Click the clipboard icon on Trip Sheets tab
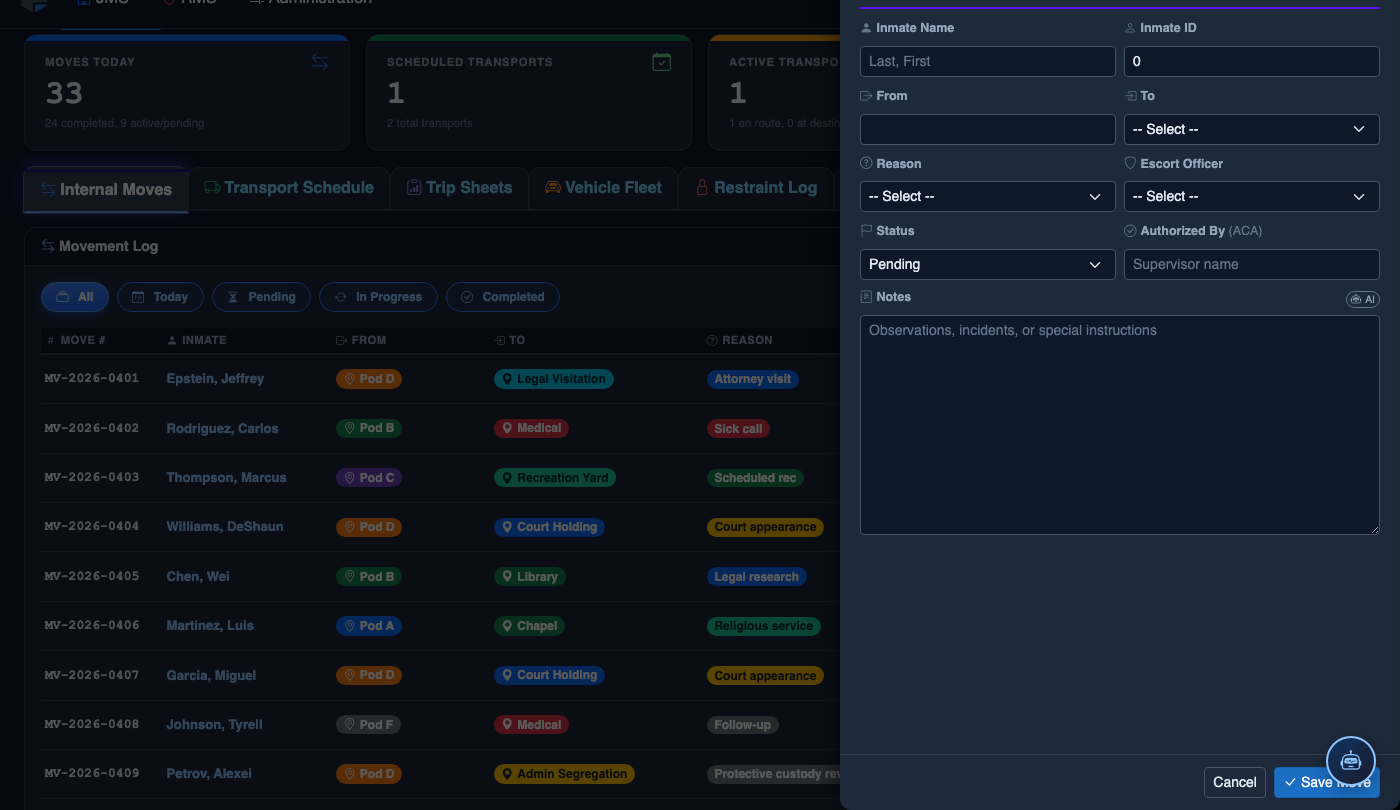Image resolution: width=1400 pixels, height=810 pixels. pos(414,187)
